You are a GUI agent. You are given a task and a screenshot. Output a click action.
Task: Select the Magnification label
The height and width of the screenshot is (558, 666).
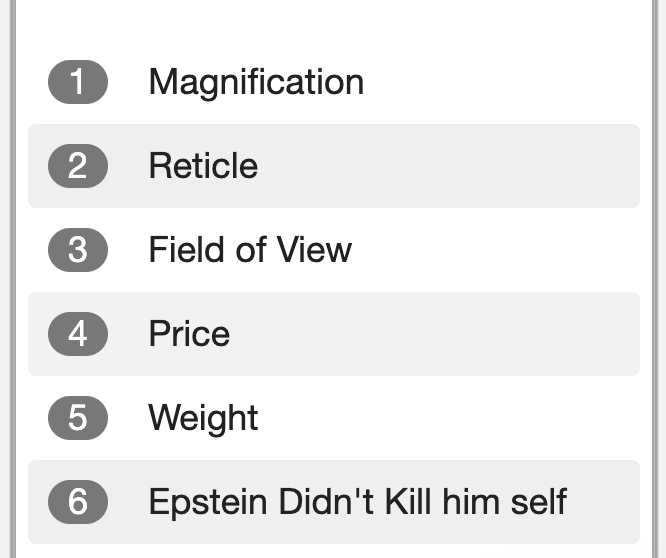coord(256,83)
